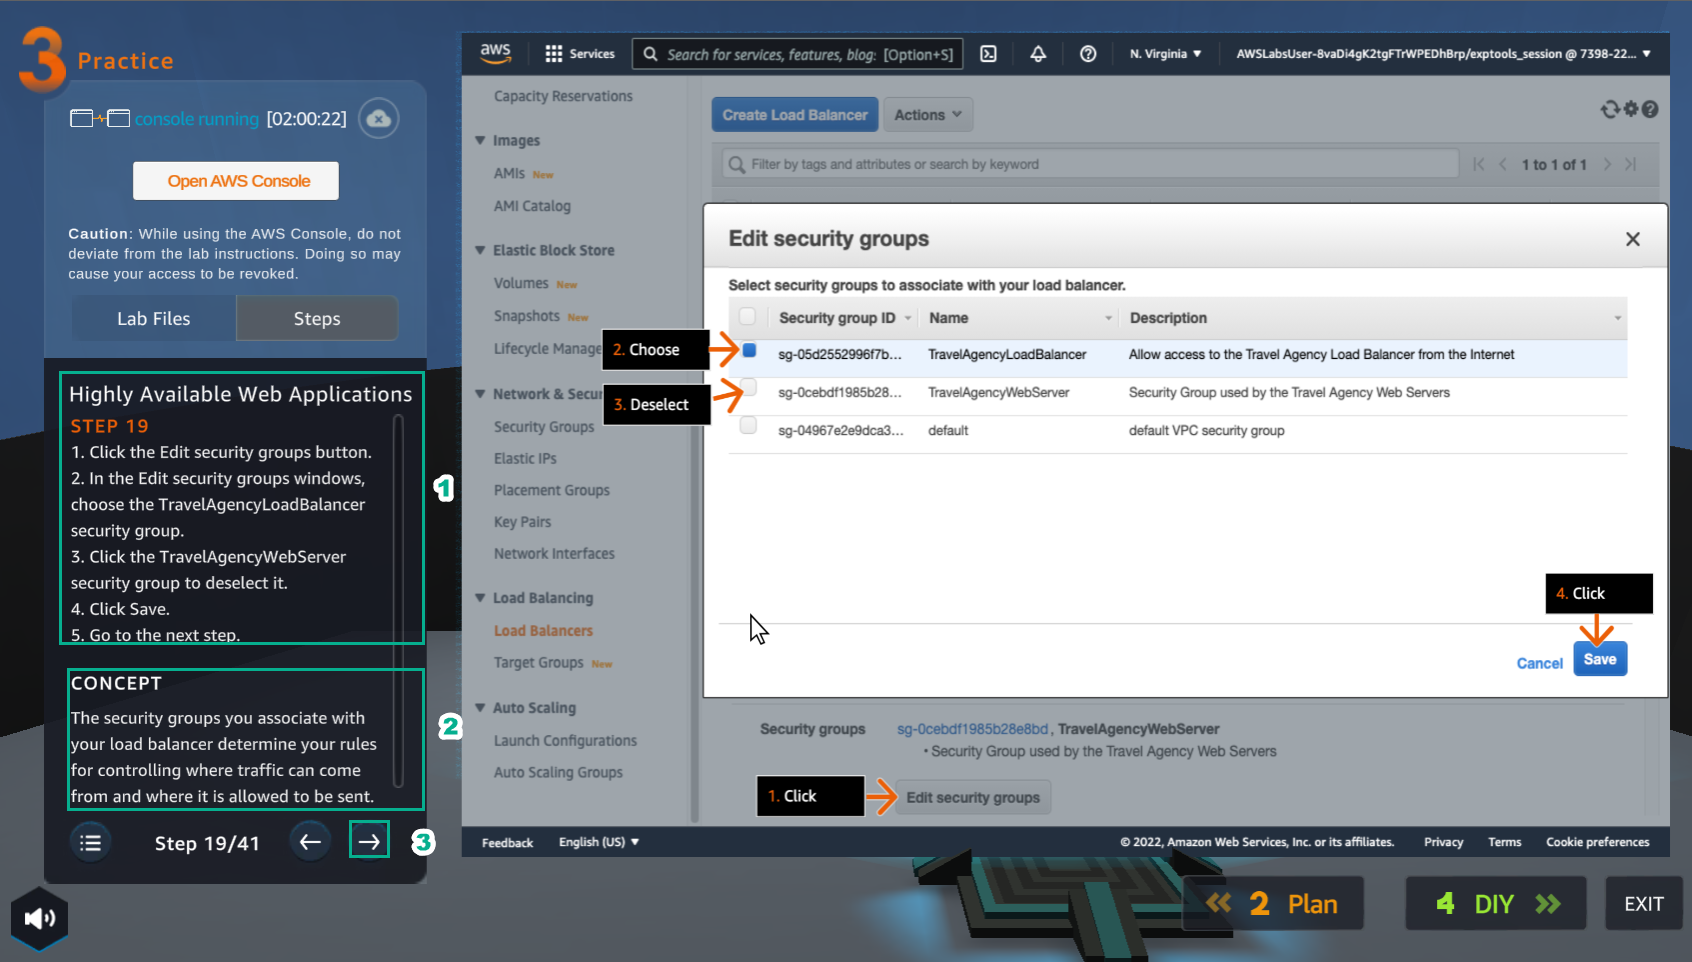Open the table settings gear icon

1631,109
